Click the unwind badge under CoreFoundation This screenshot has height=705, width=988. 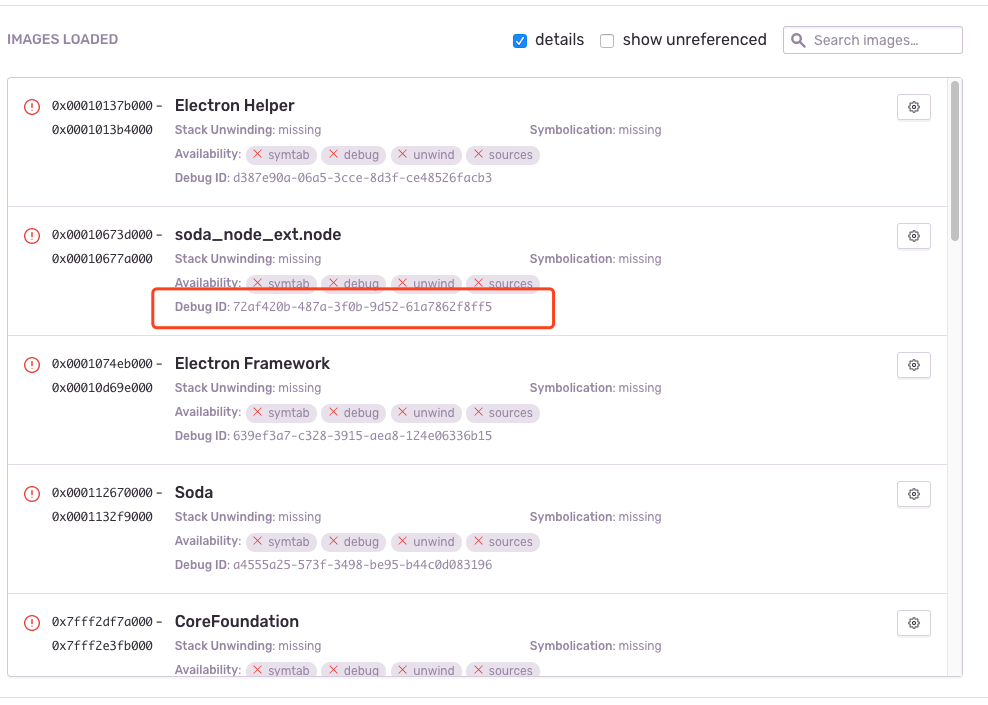tap(426, 670)
